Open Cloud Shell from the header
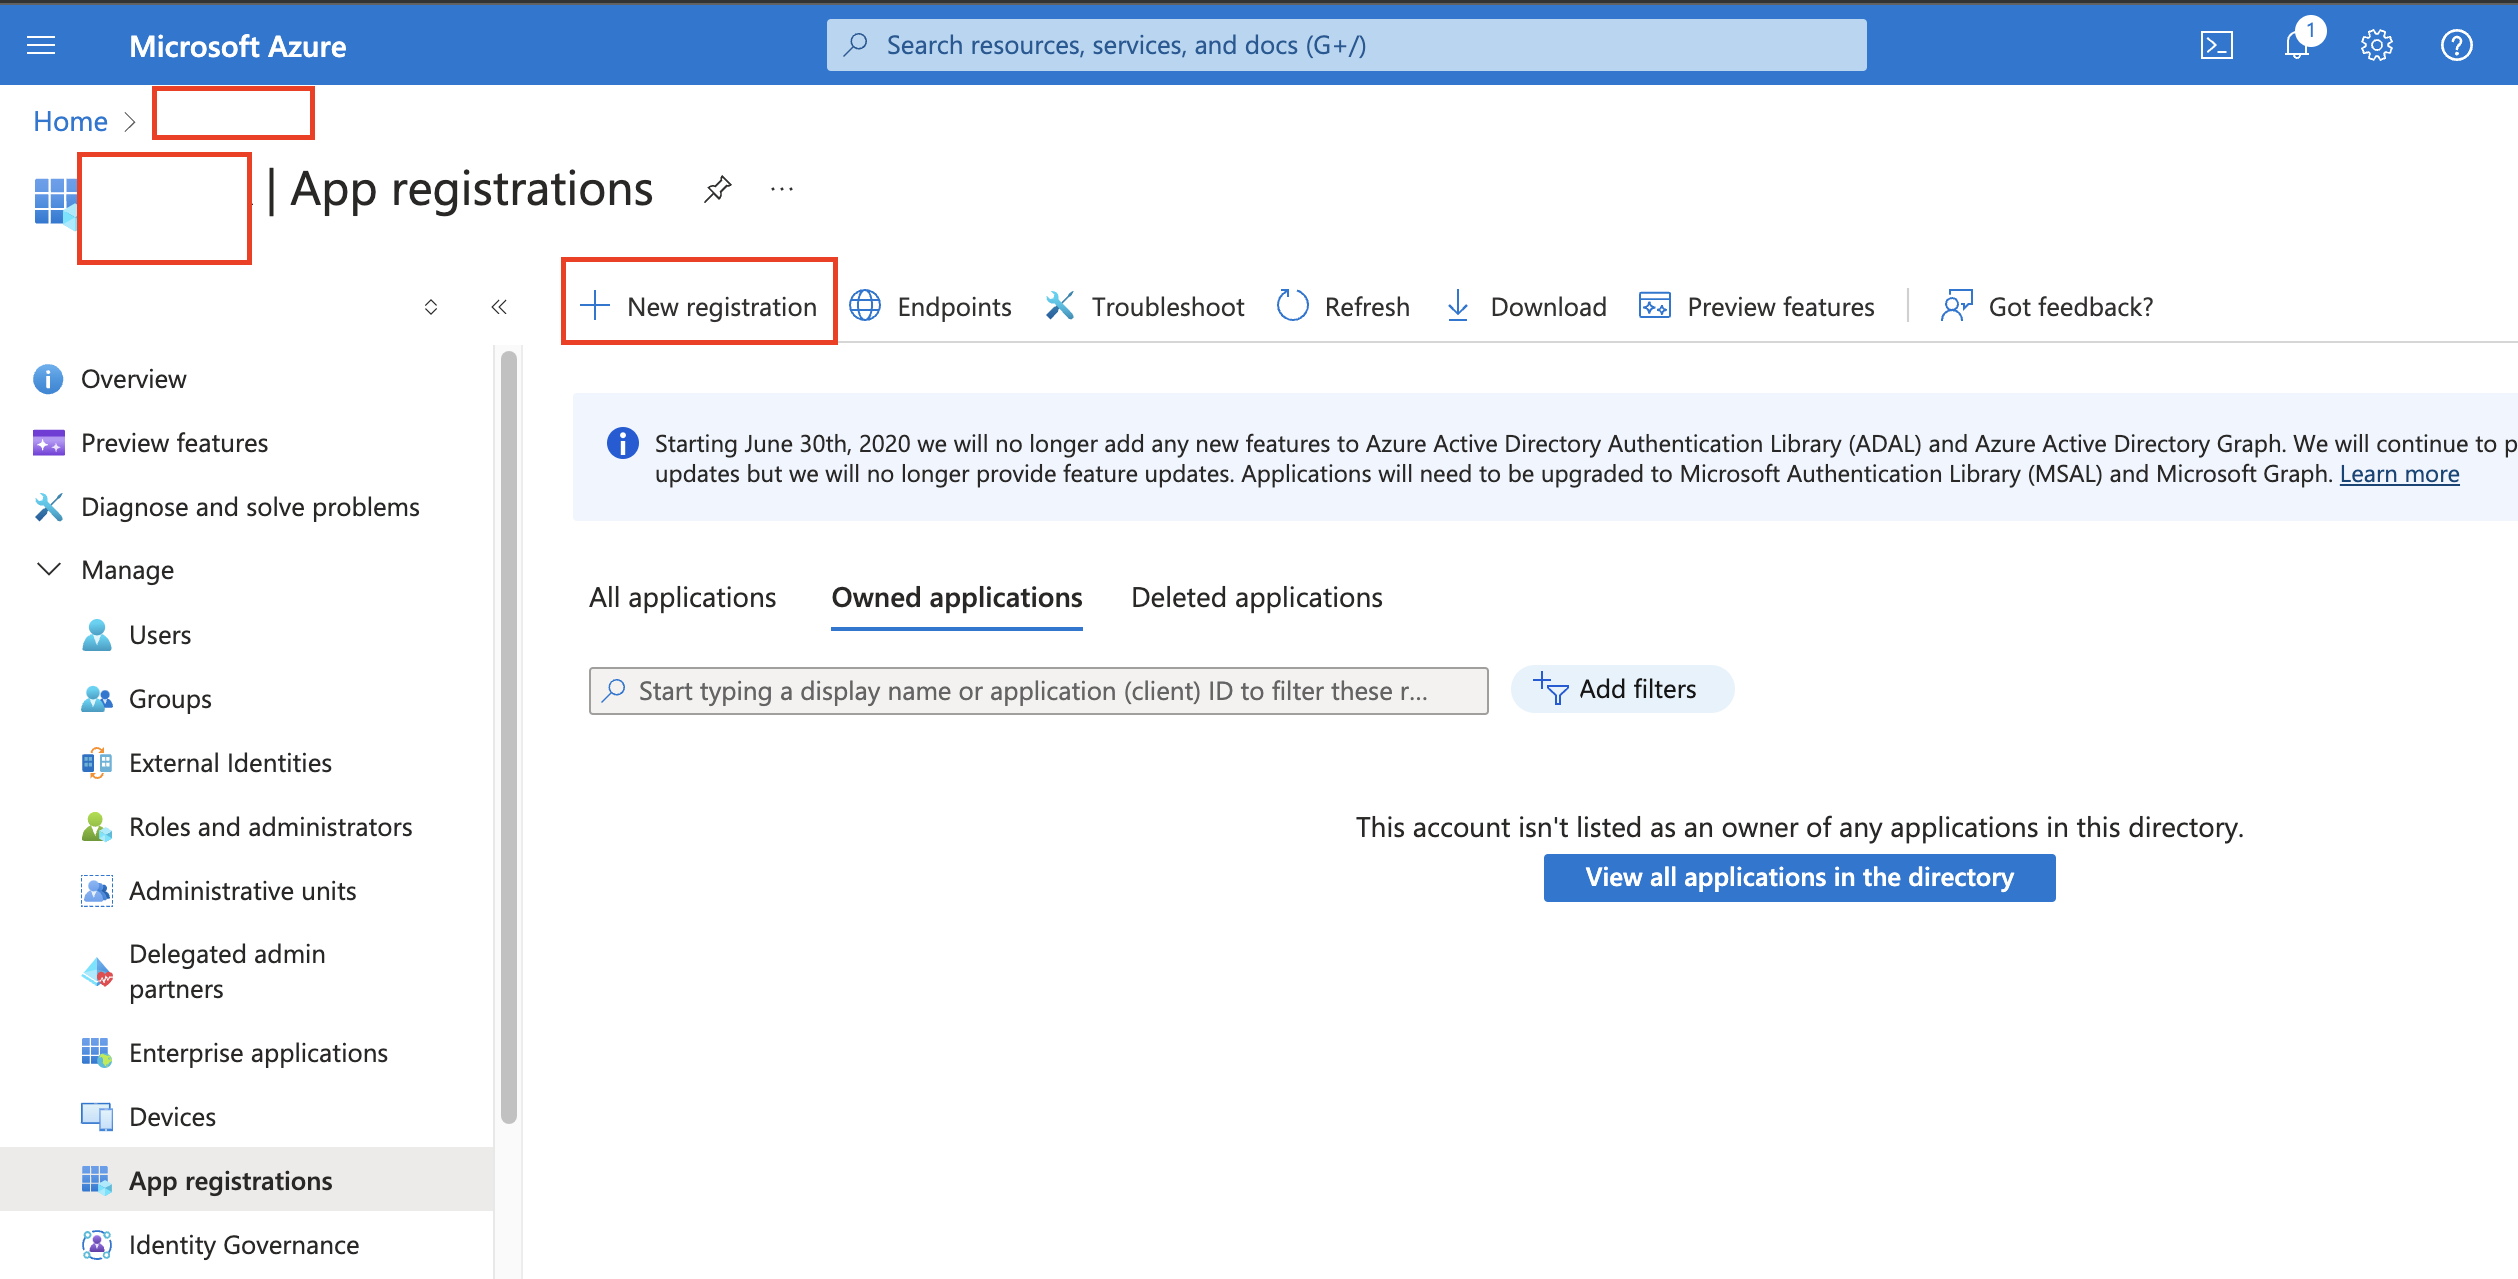The height and width of the screenshot is (1279, 2518). (2216, 45)
